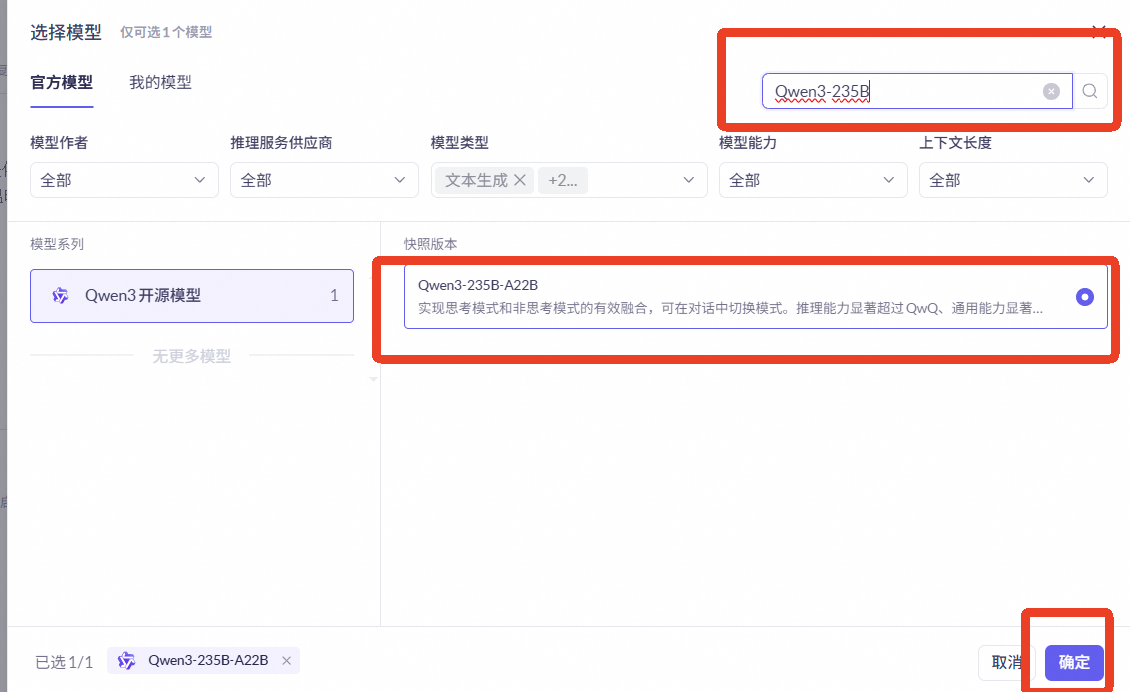
Task: Open the 上下文长度 dropdown
Action: pyautogui.click(x=1013, y=180)
